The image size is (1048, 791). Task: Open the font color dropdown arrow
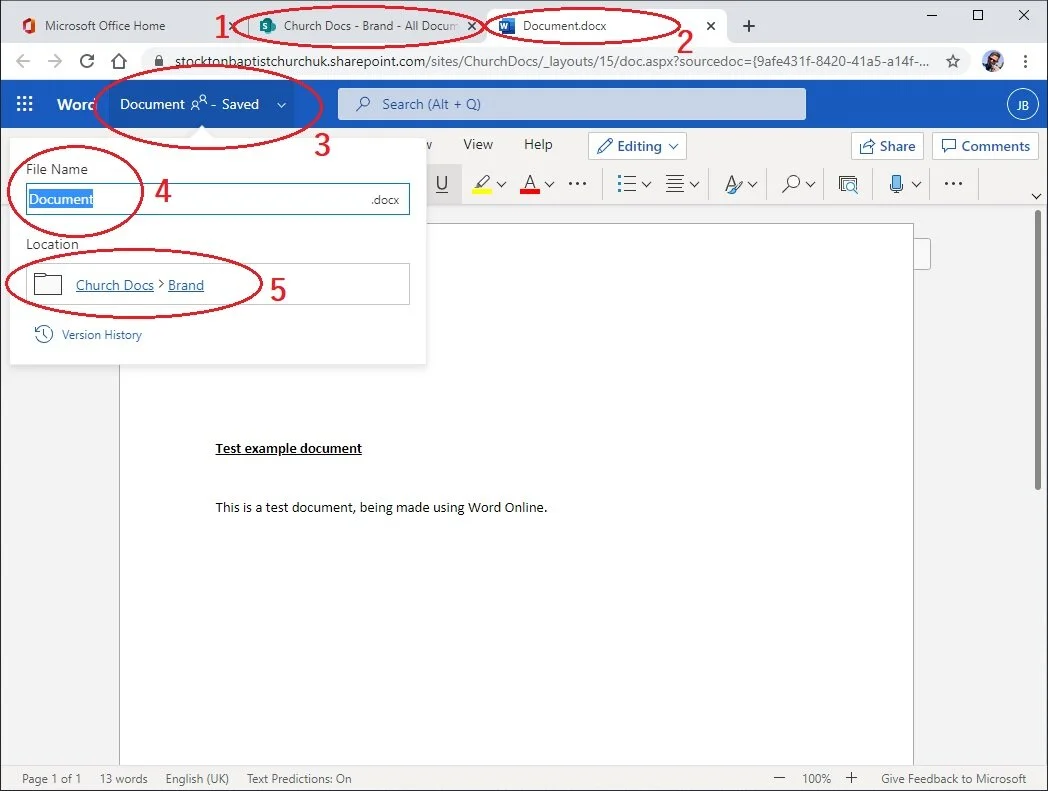coord(549,185)
